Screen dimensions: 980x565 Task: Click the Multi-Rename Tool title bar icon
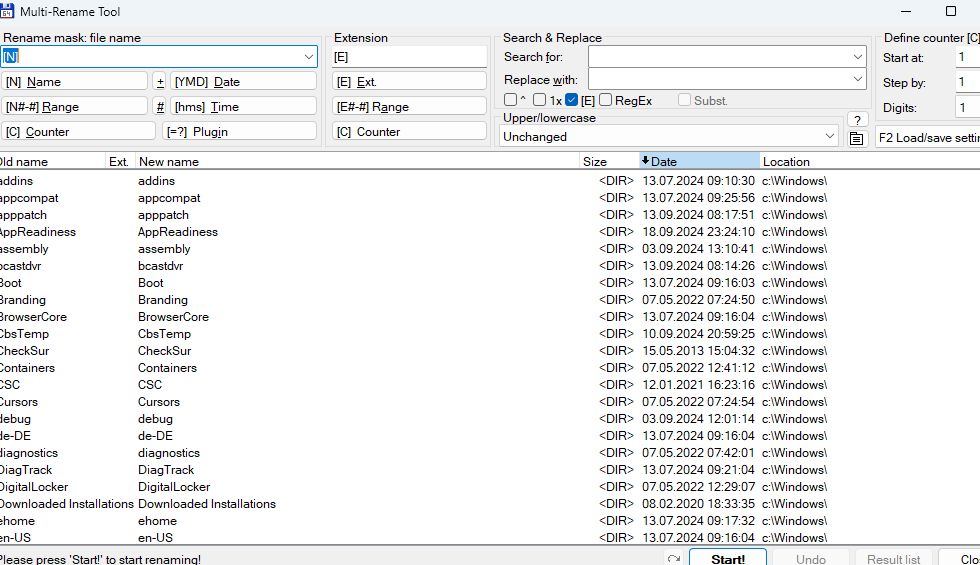(x=6, y=11)
